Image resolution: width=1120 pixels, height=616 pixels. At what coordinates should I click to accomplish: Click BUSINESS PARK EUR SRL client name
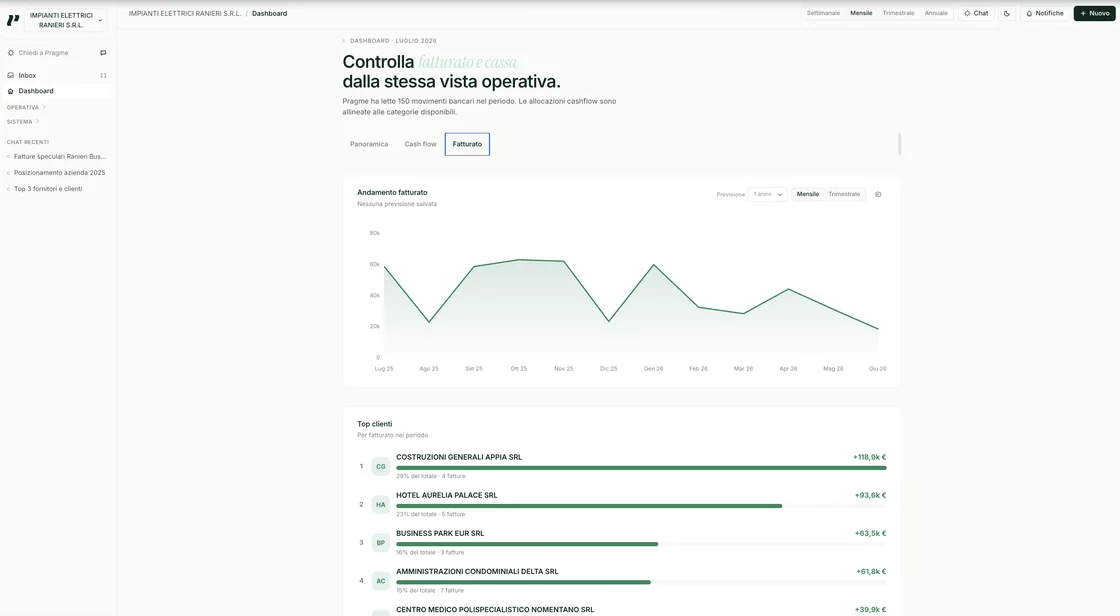440,533
